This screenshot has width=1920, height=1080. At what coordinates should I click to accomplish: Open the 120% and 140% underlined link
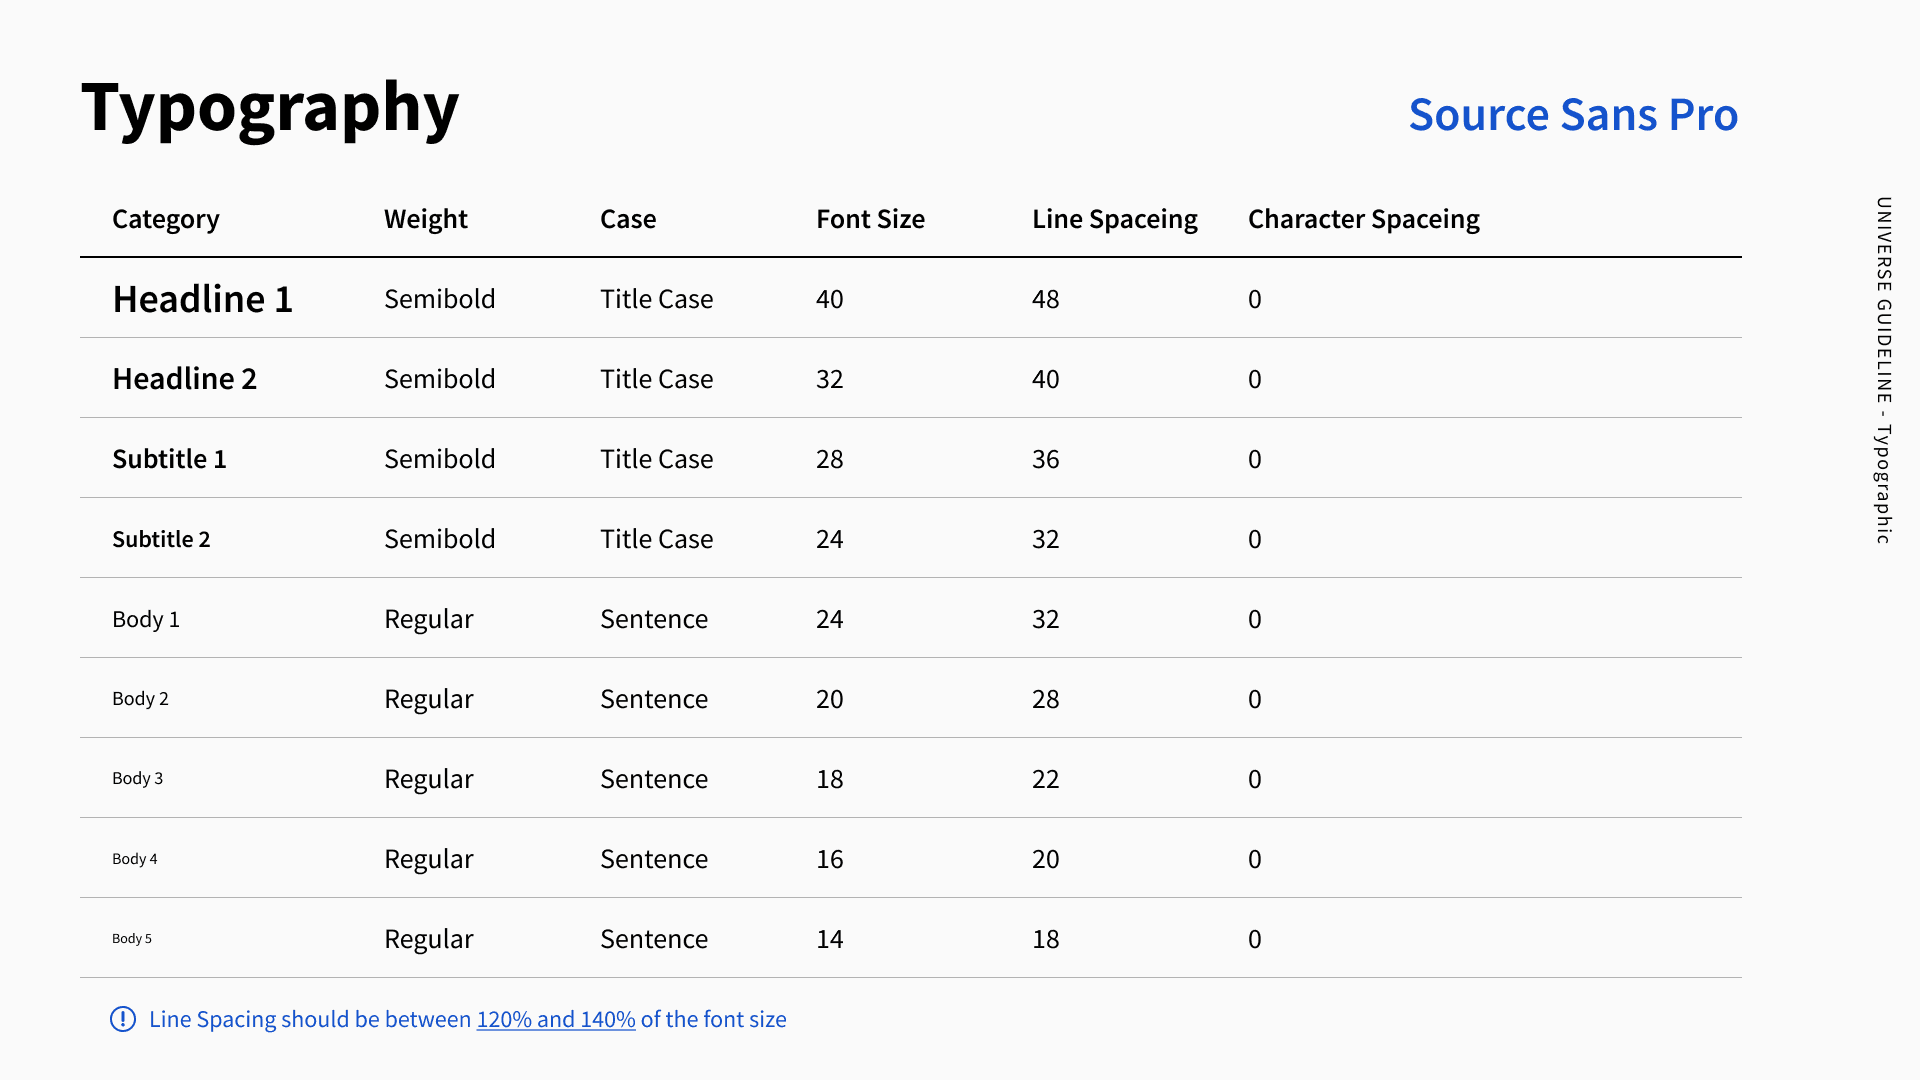[x=555, y=1019]
